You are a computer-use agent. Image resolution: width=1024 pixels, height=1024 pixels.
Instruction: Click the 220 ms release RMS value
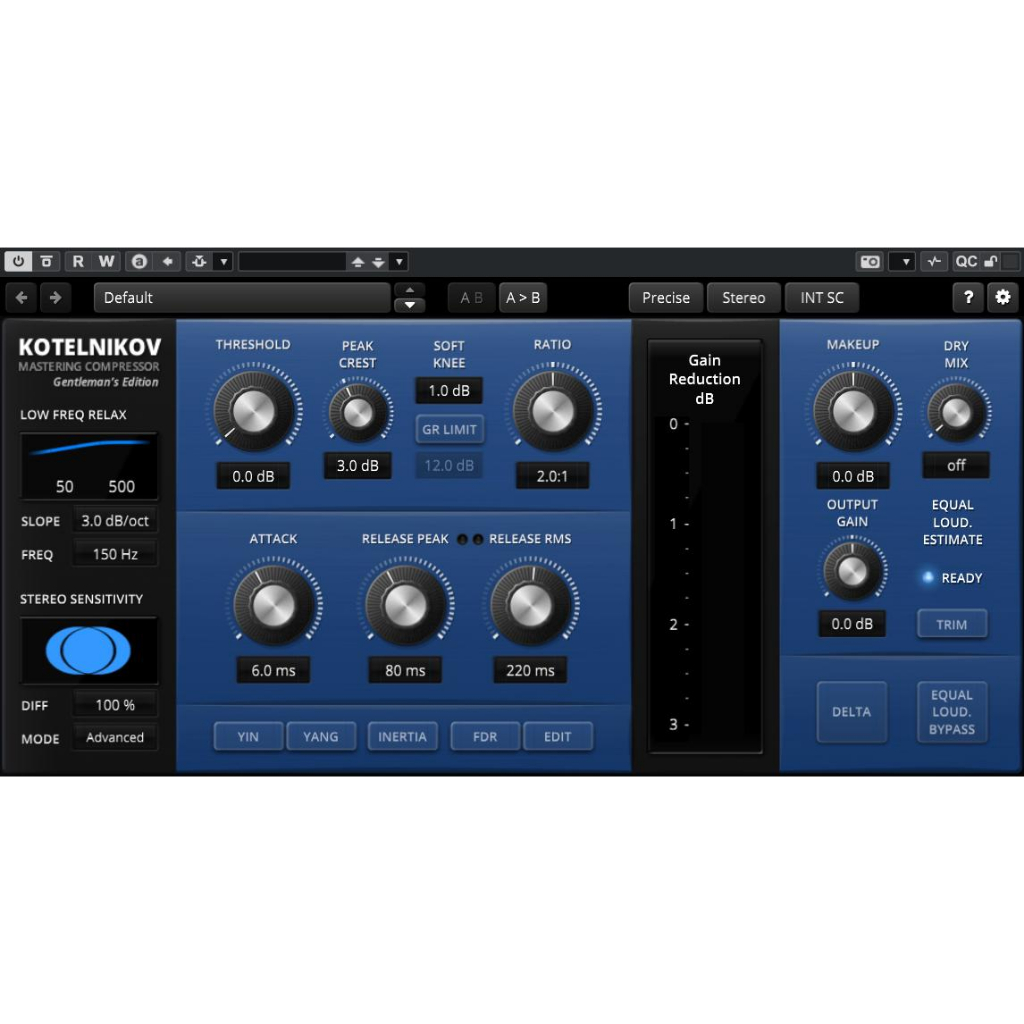click(530, 670)
